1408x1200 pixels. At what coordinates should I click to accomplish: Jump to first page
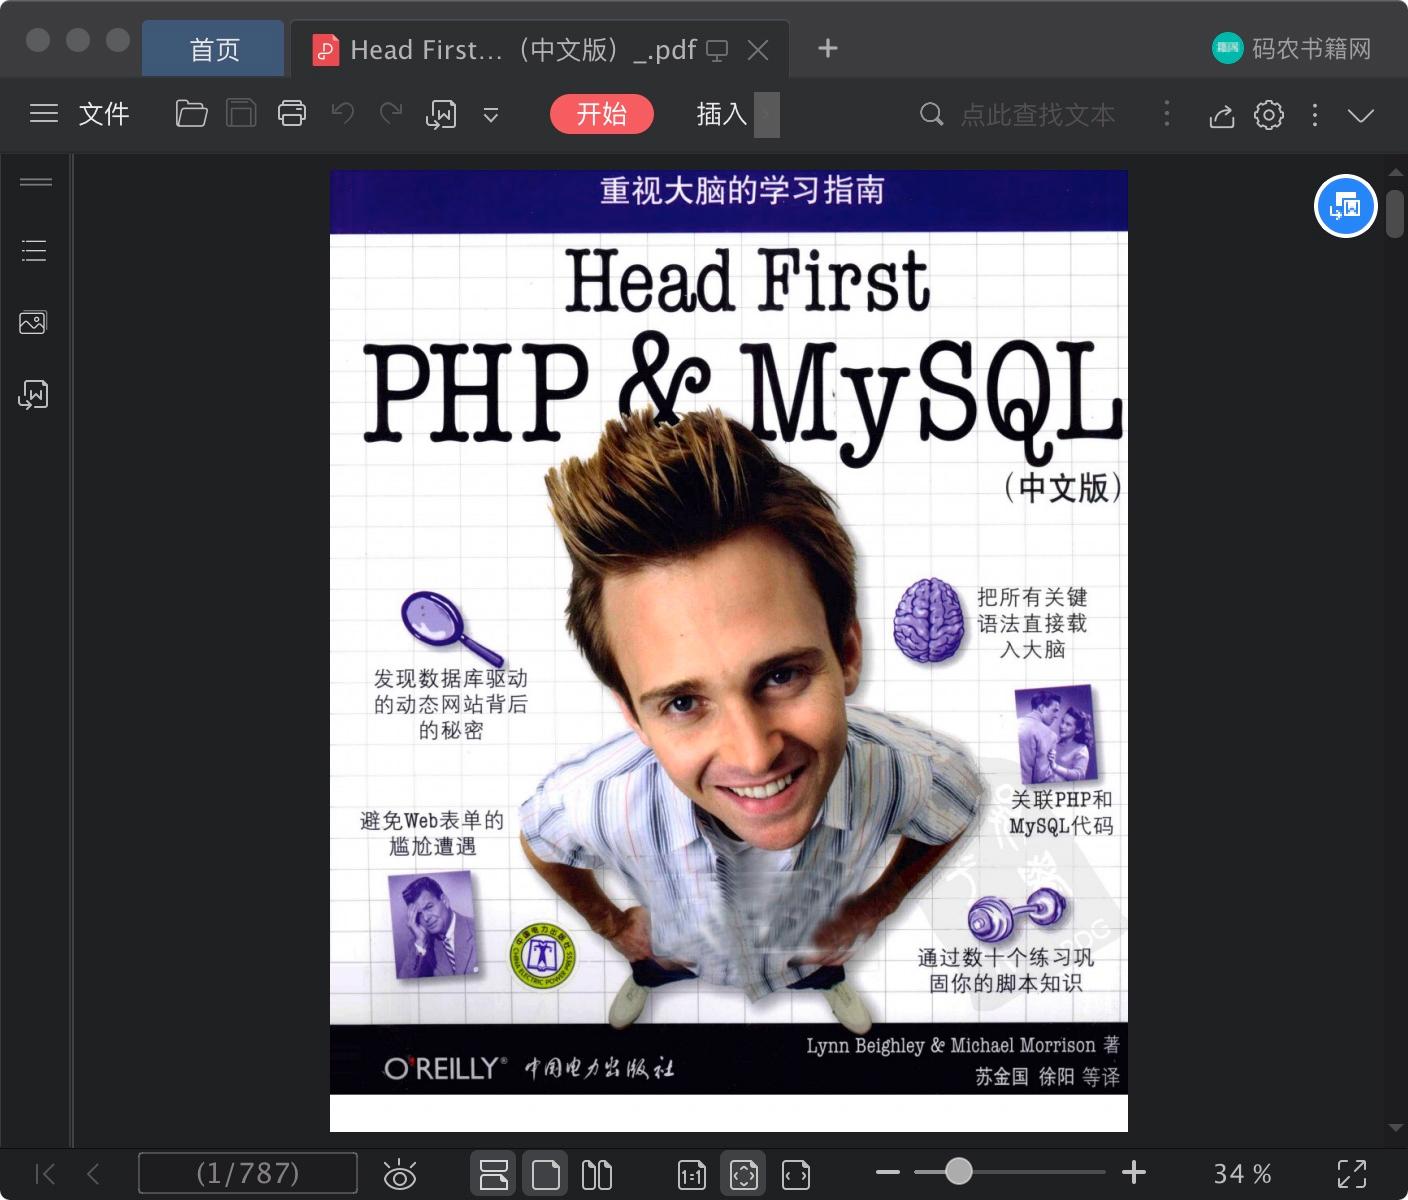pos(45,1173)
